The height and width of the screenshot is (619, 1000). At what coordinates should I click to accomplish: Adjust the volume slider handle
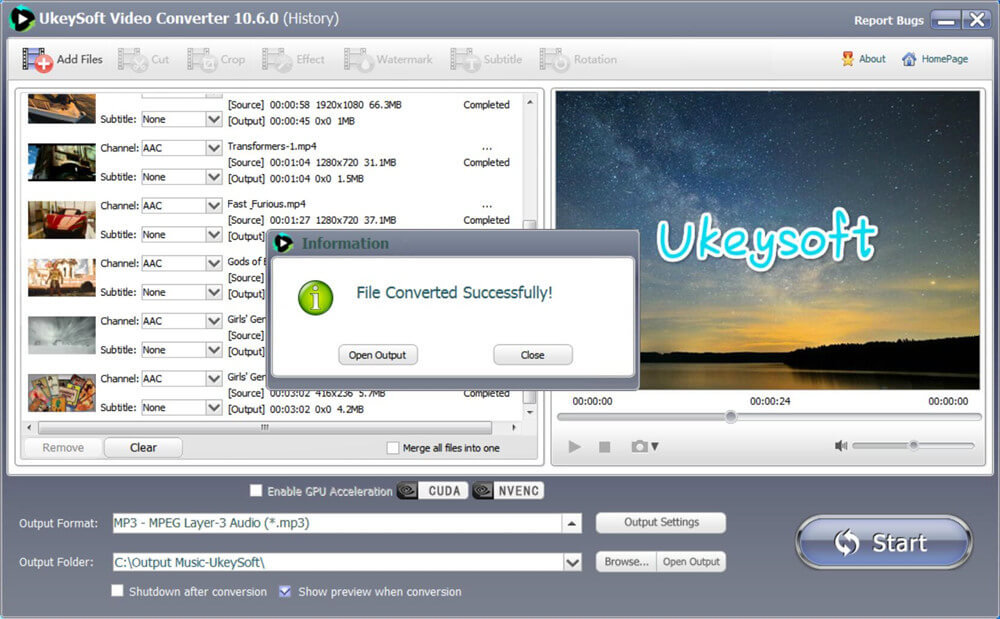(x=913, y=445)
